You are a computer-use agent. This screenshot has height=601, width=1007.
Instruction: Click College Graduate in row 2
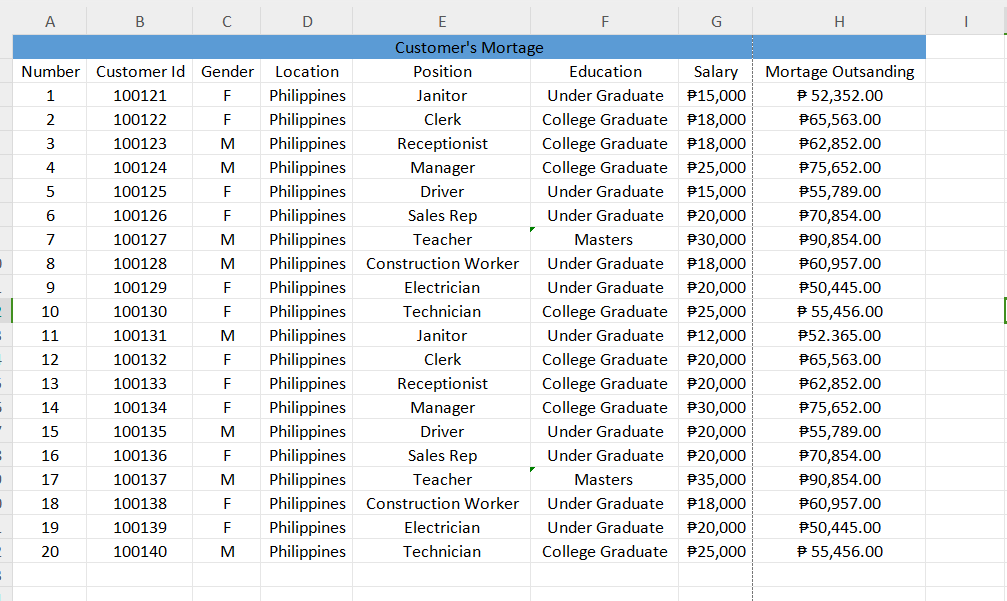[604, 119]
